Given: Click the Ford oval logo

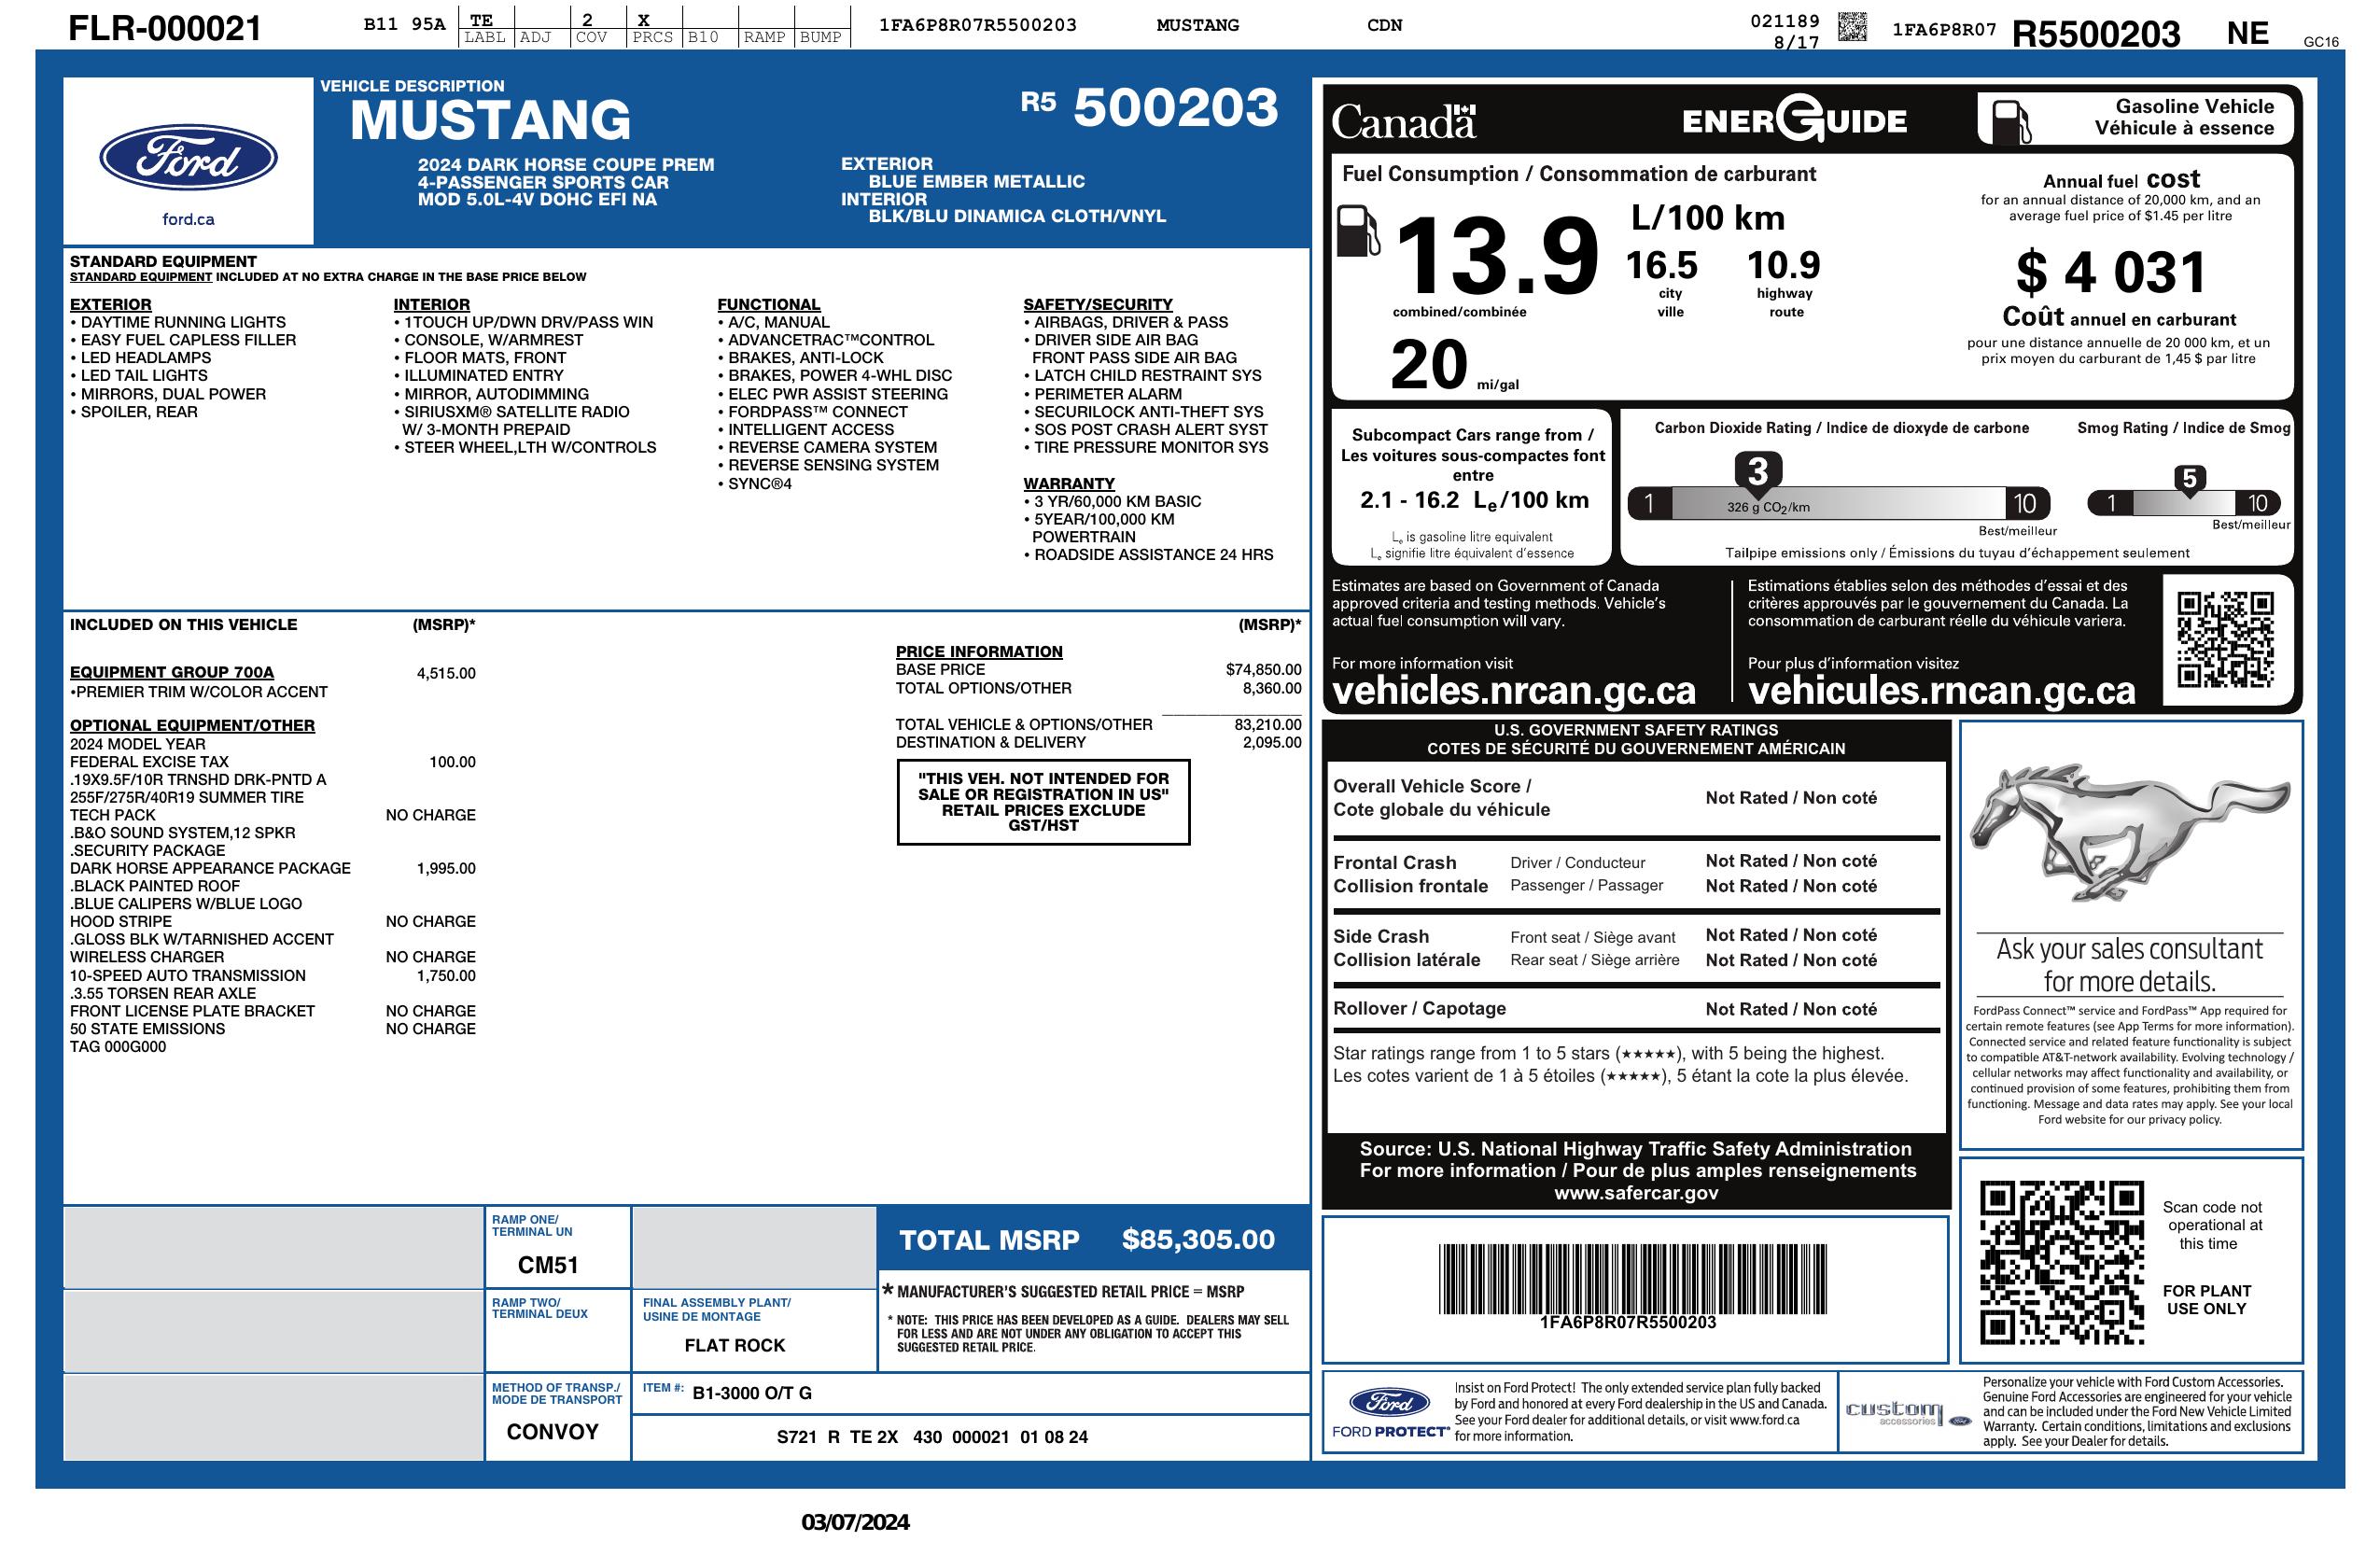Looking at the screenshot, I should (x=188, y=158).
